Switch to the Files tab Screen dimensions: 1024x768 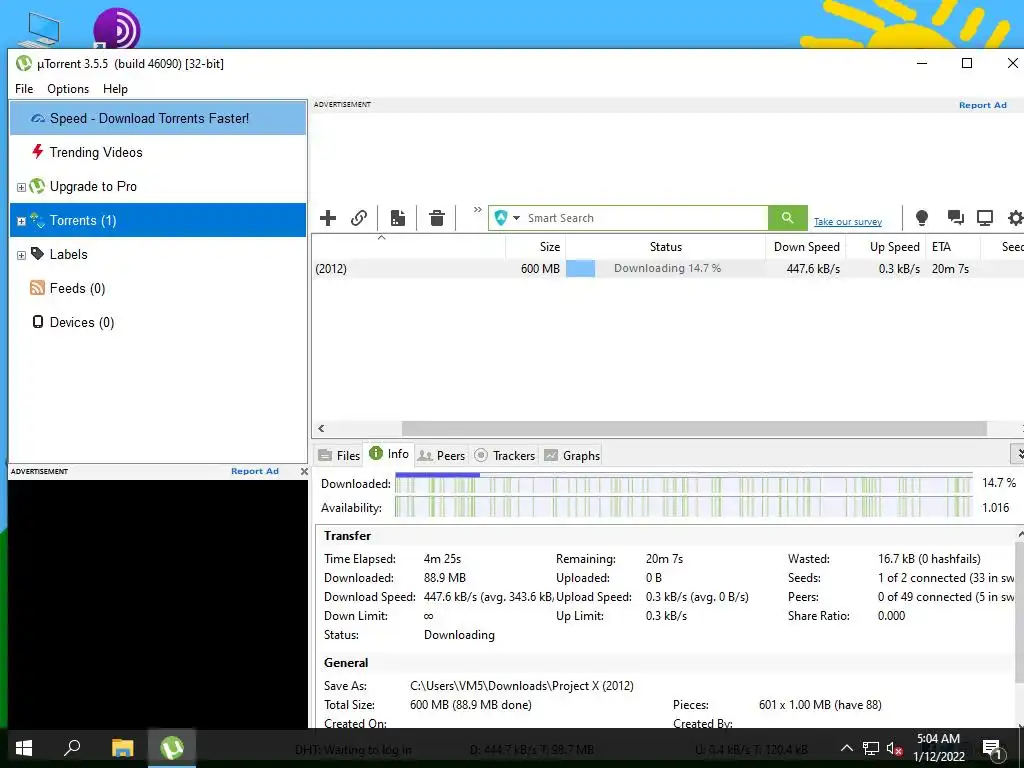point(338,455)
